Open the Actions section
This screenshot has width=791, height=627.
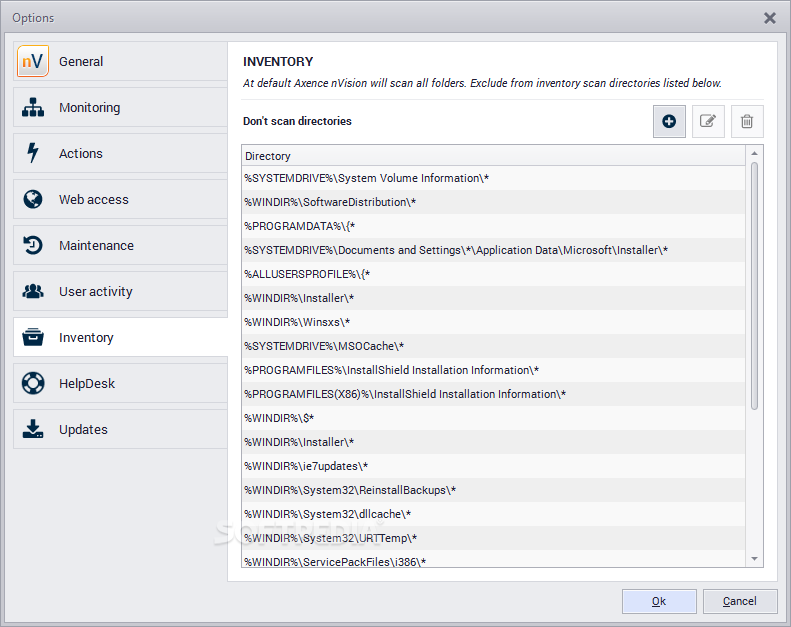(120, 153)
